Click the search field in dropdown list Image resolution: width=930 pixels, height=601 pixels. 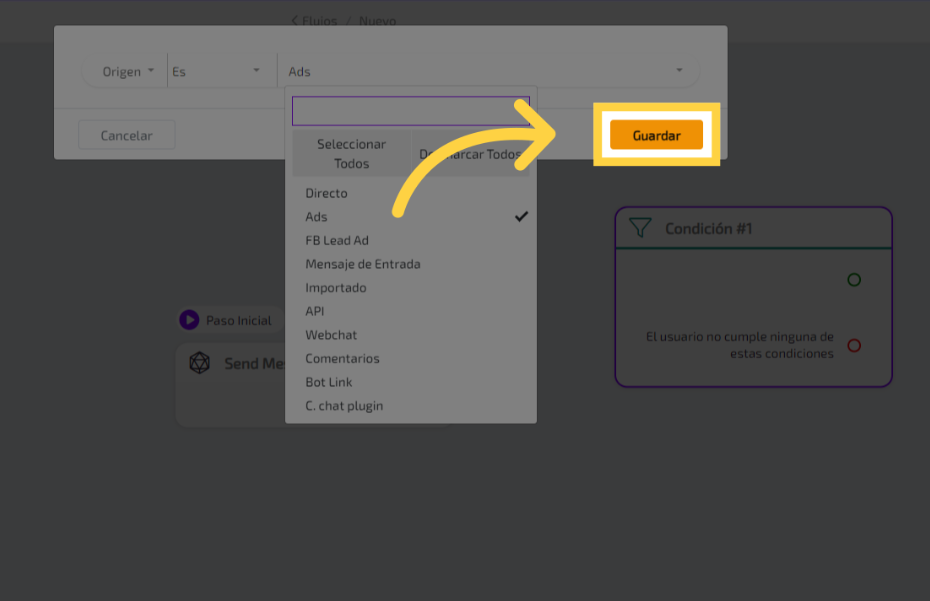[410, 111]
